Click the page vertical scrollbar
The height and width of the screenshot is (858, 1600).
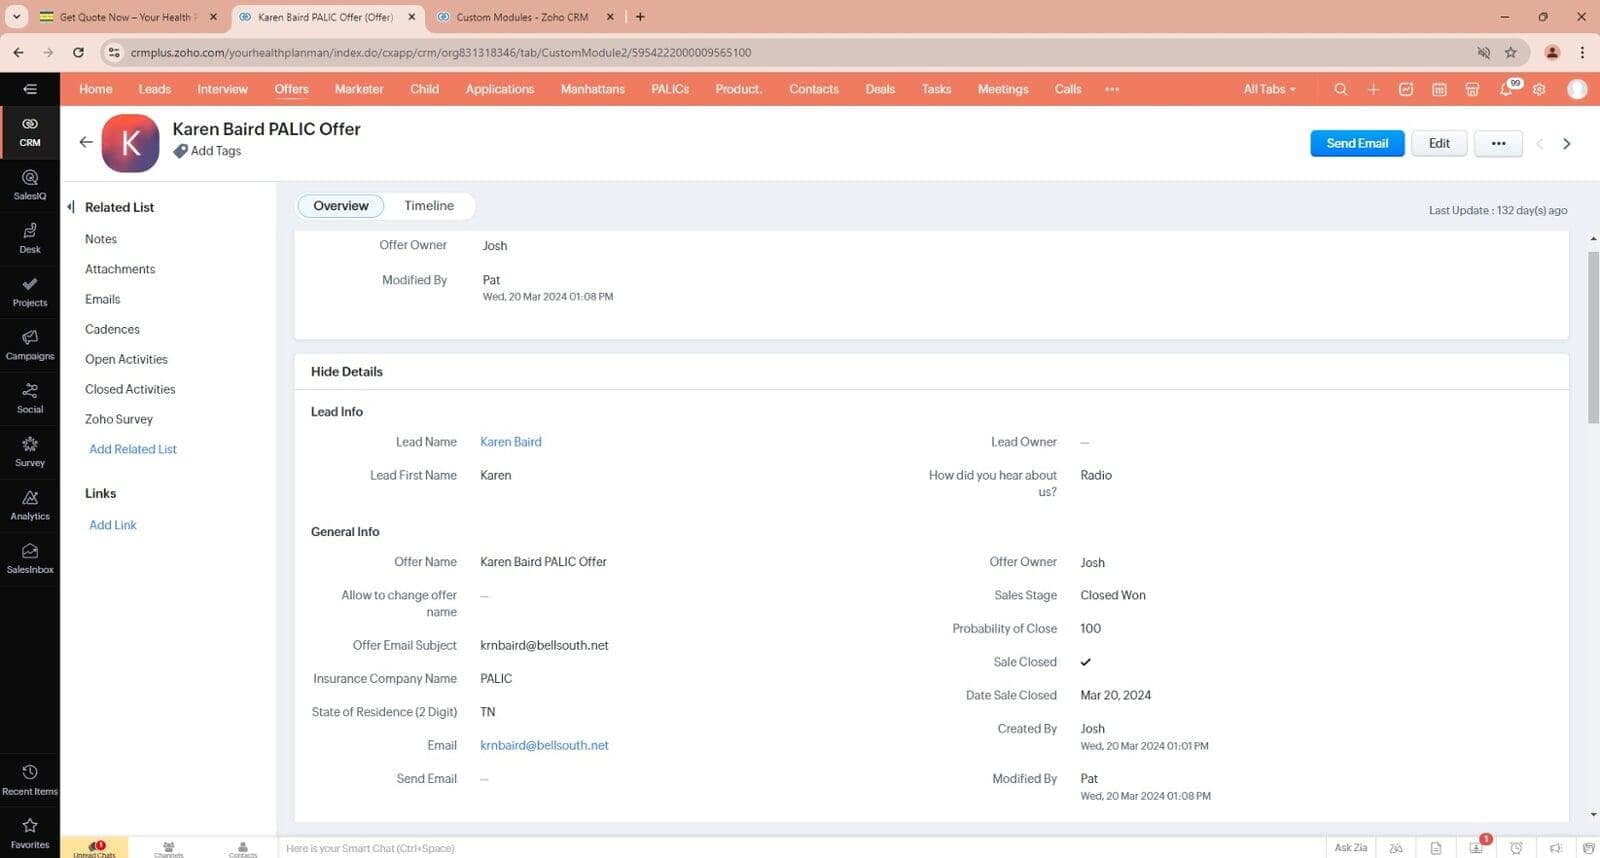[1593, 337]
